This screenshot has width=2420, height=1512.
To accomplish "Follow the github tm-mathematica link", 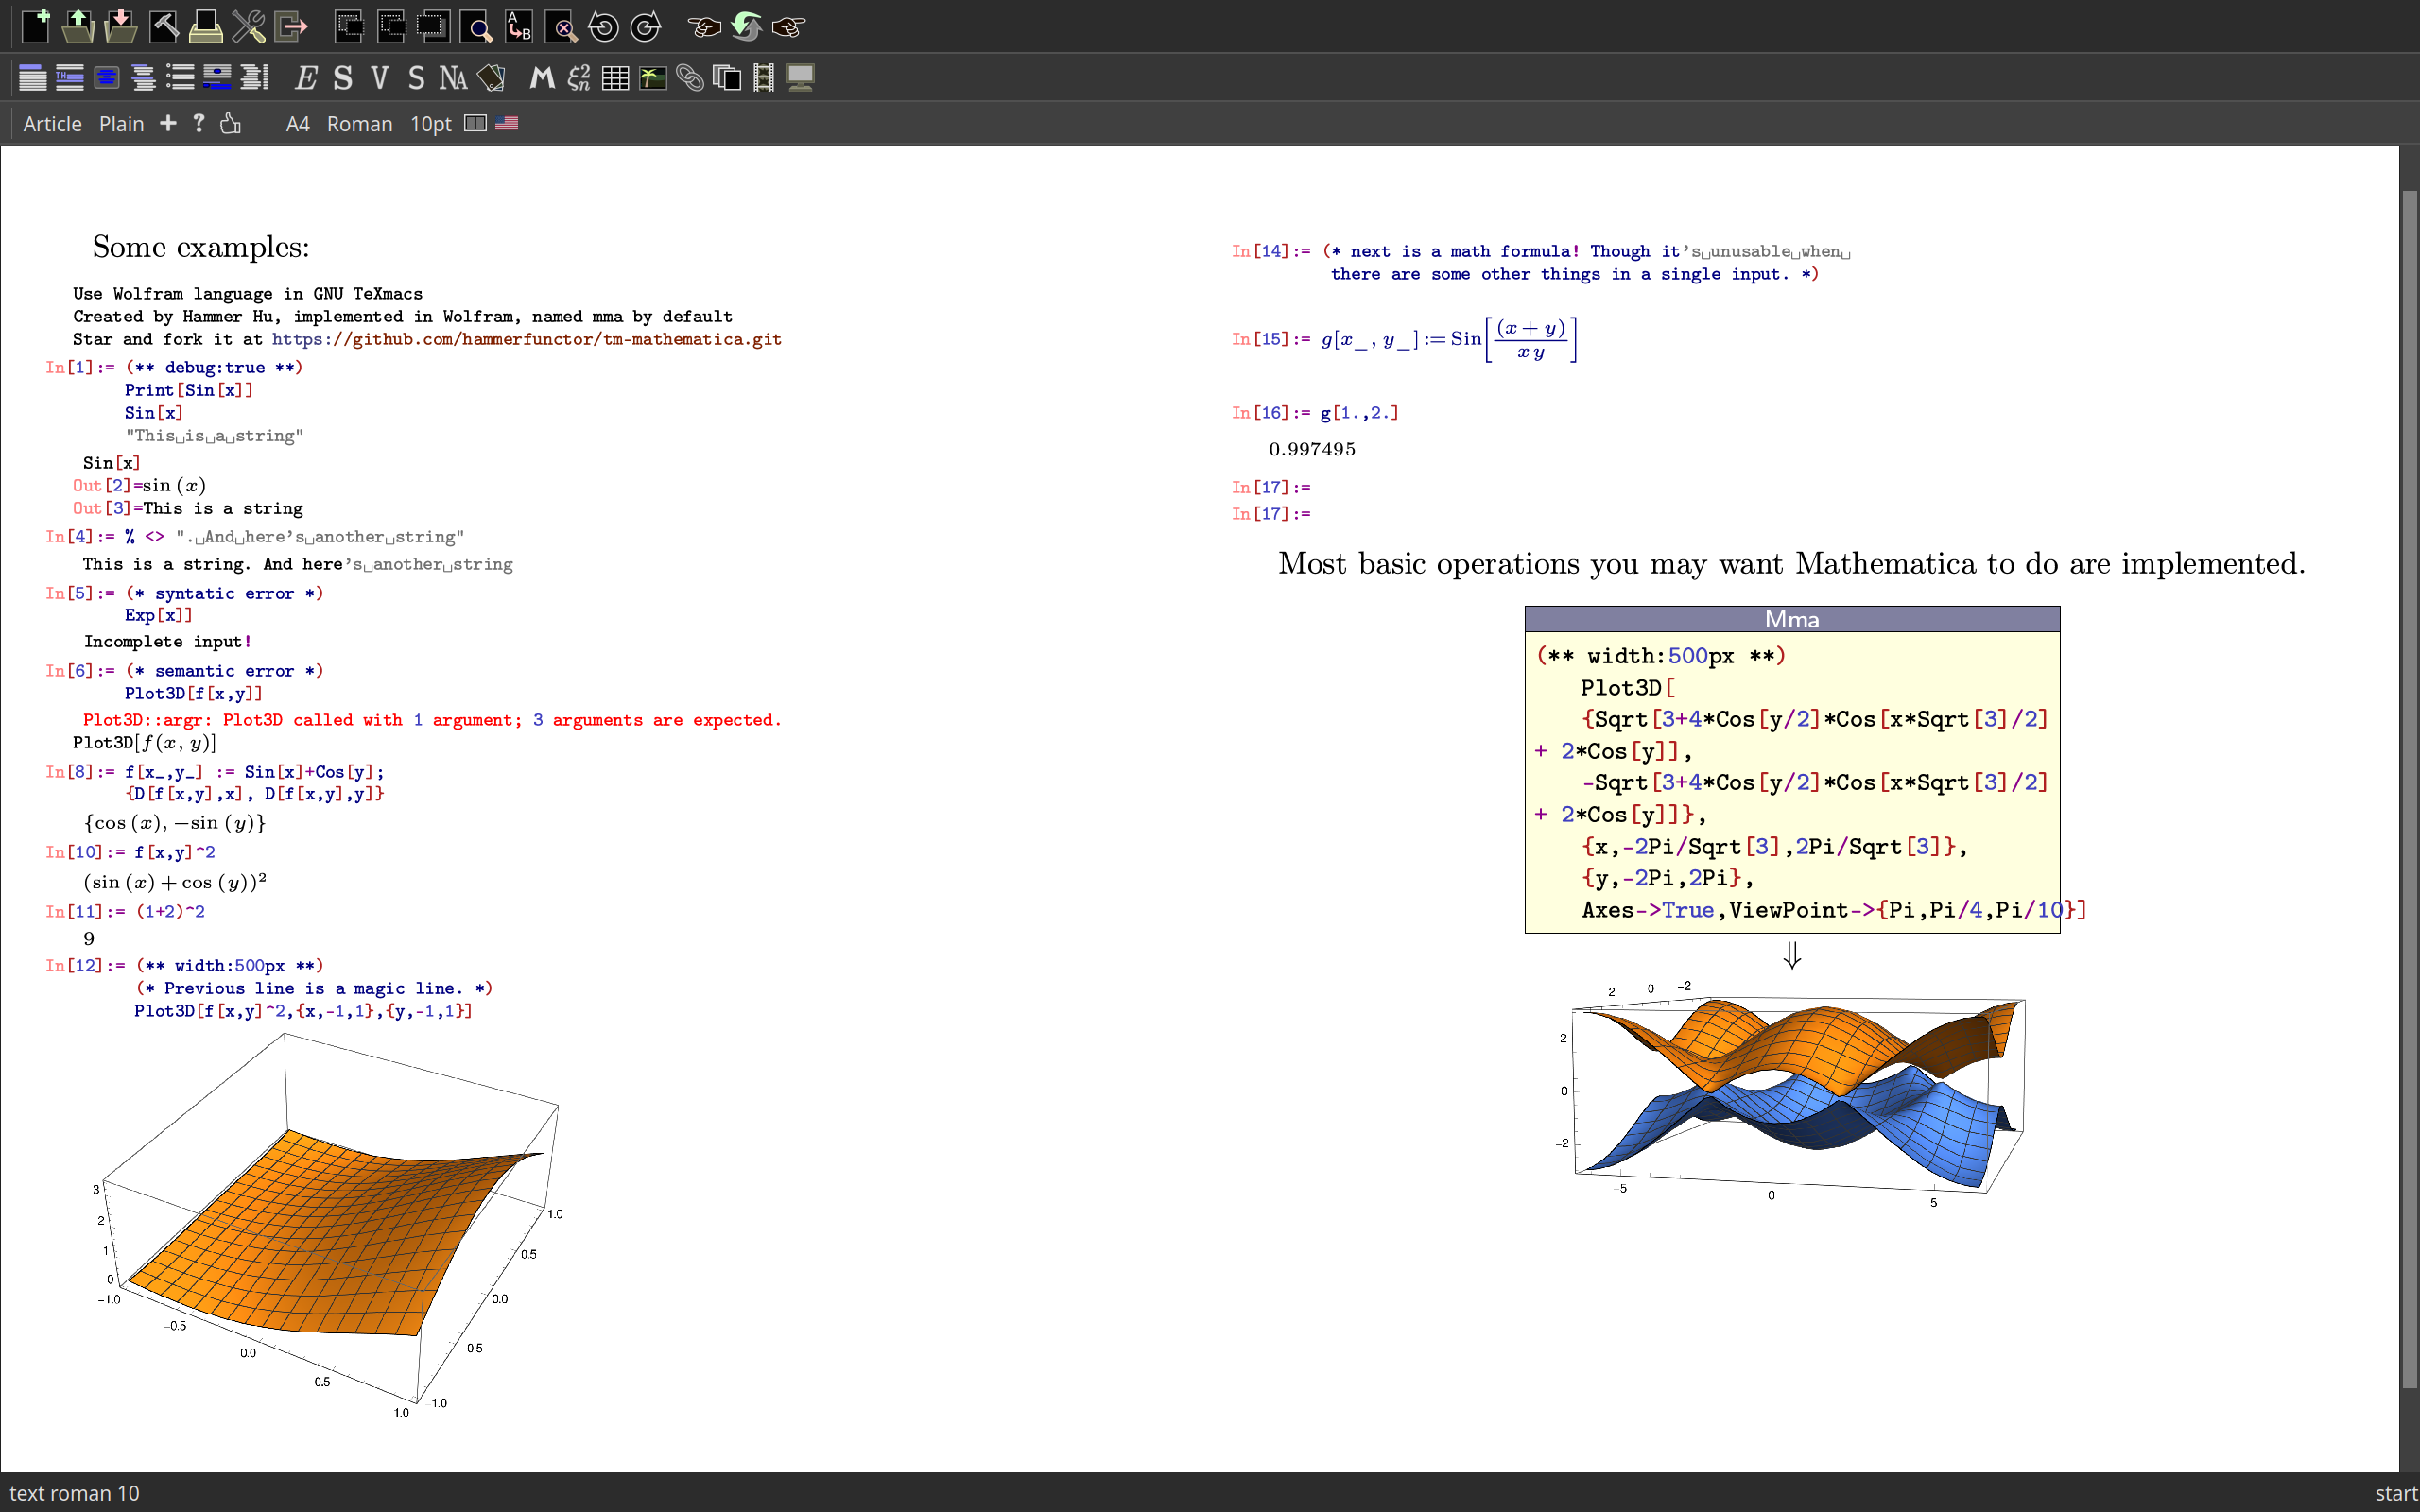I will pyautogui.click(x=526, y=339).
